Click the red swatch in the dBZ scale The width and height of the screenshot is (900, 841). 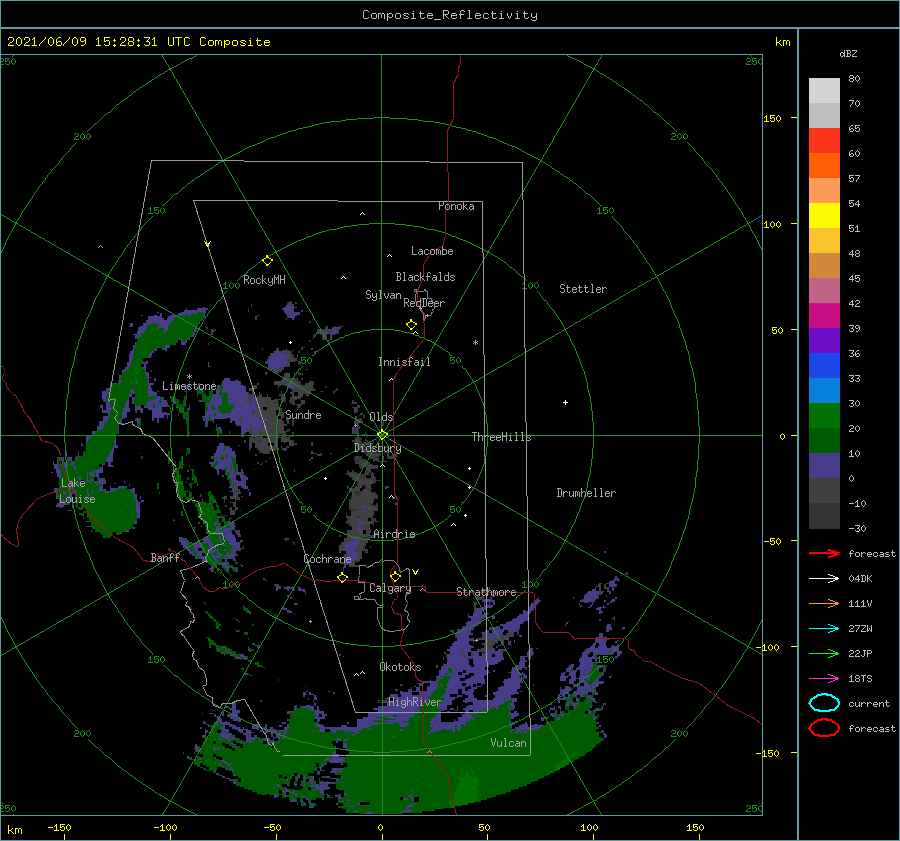pyautogui.click(x=824, y=141)
